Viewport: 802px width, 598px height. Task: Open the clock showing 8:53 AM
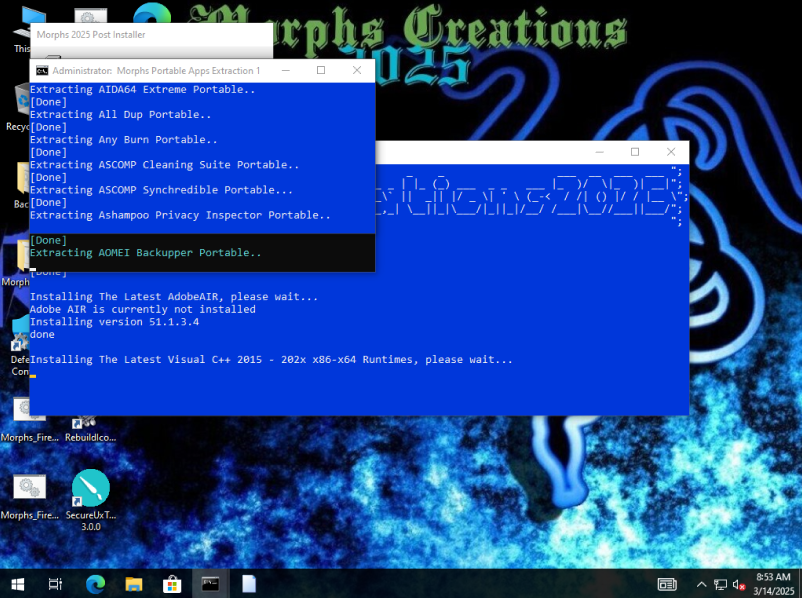pos(773,584)
